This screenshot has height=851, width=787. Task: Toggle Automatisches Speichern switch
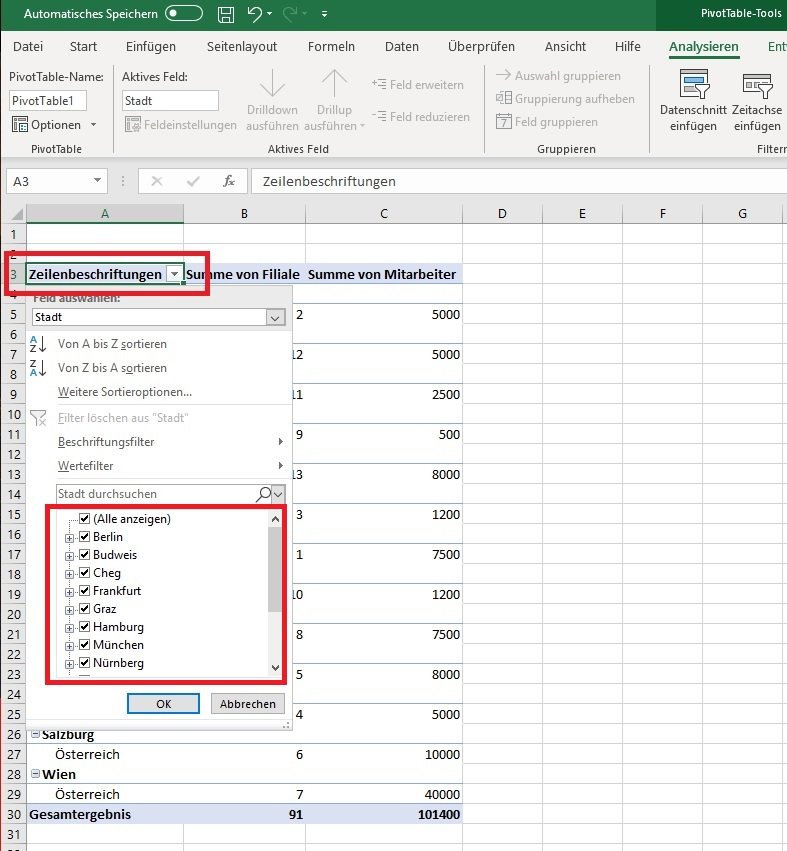click(184, 14)
